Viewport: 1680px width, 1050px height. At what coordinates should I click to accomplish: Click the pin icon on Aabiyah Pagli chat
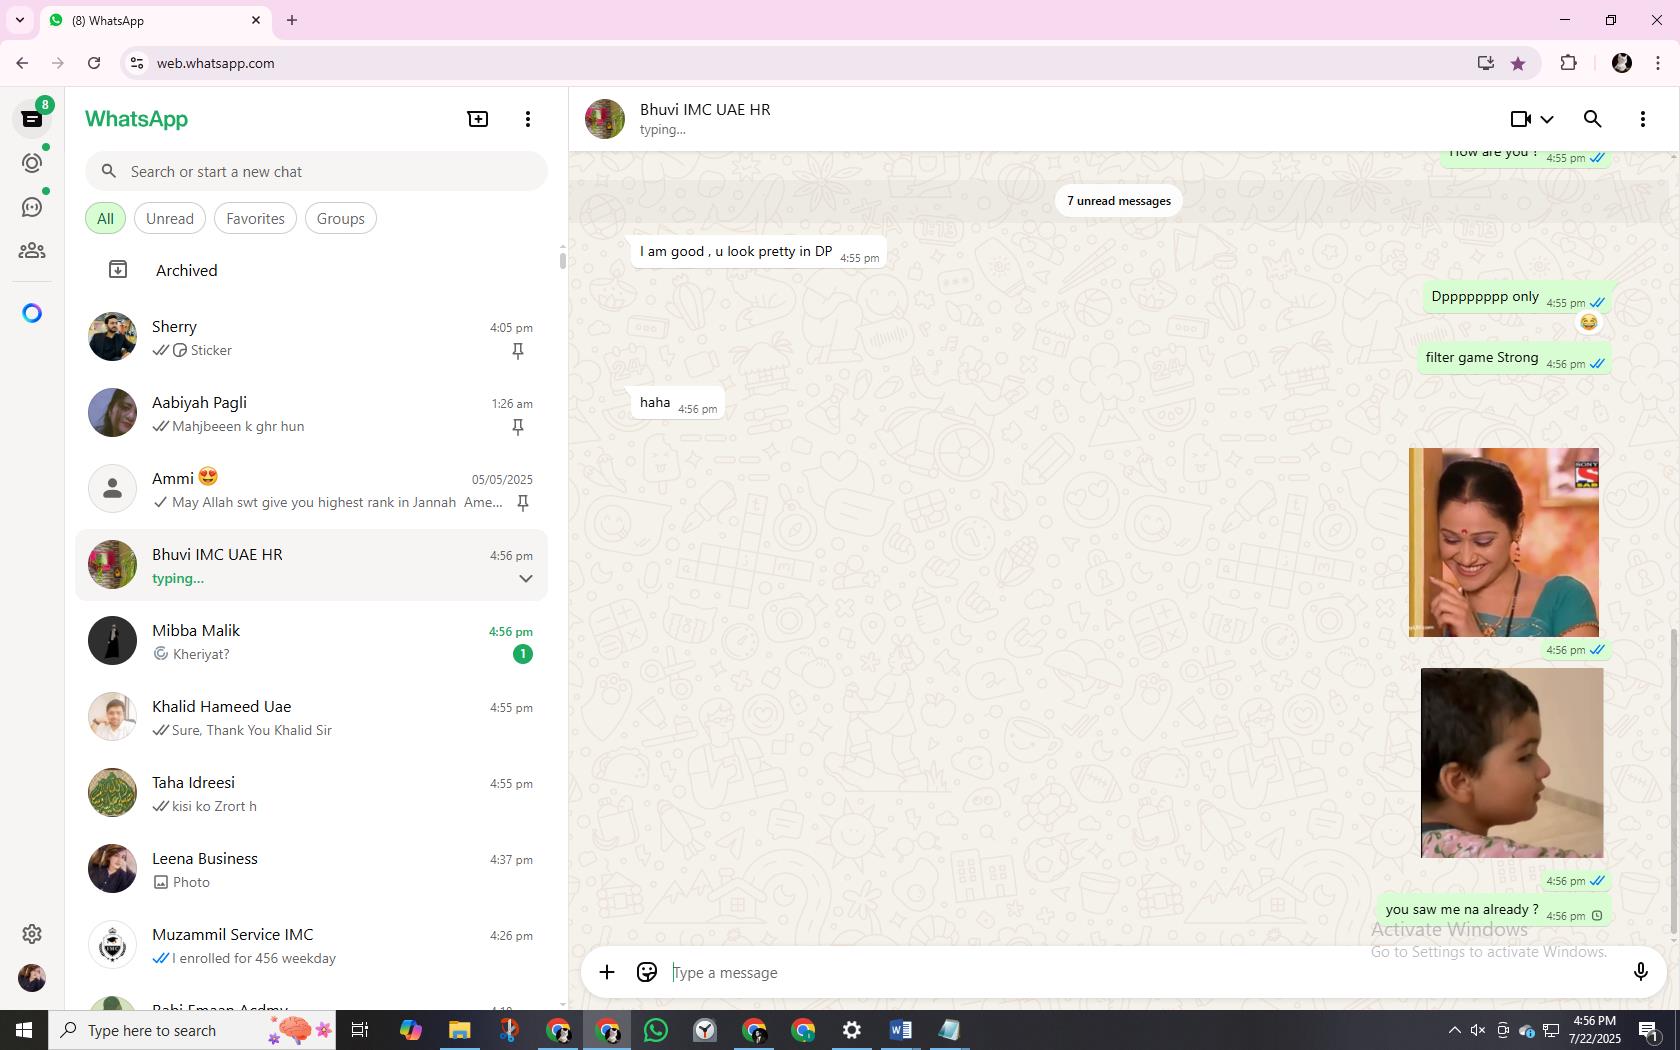tap(518, 427)
